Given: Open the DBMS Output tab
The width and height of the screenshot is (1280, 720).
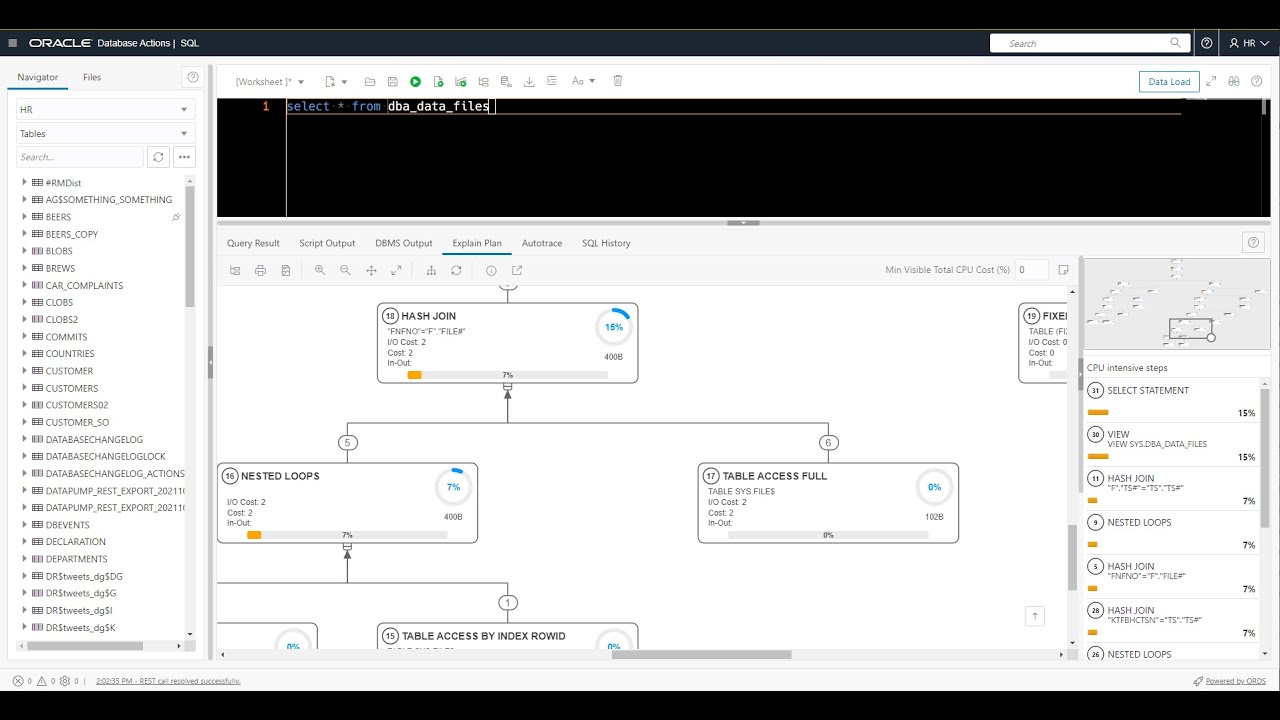Looking at the screenshot, I should [404, 243].
